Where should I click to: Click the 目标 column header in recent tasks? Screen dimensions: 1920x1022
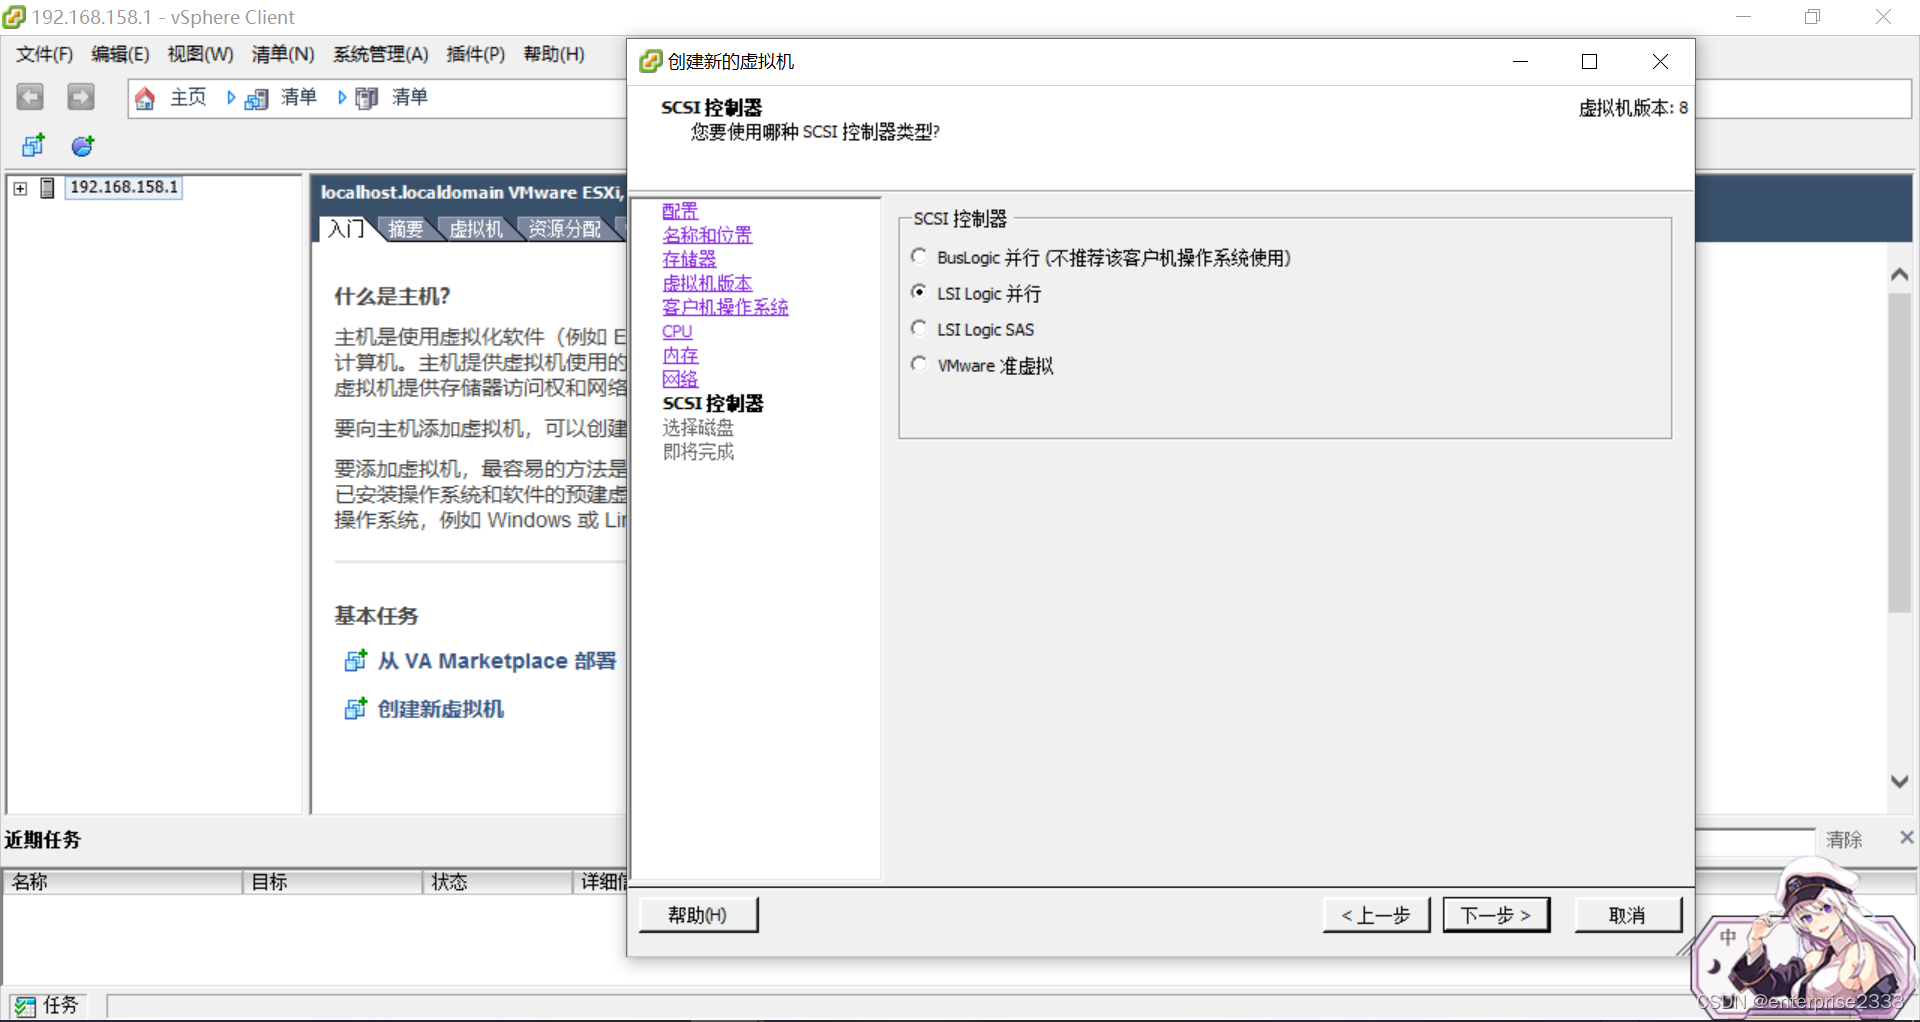click(332, 882)
